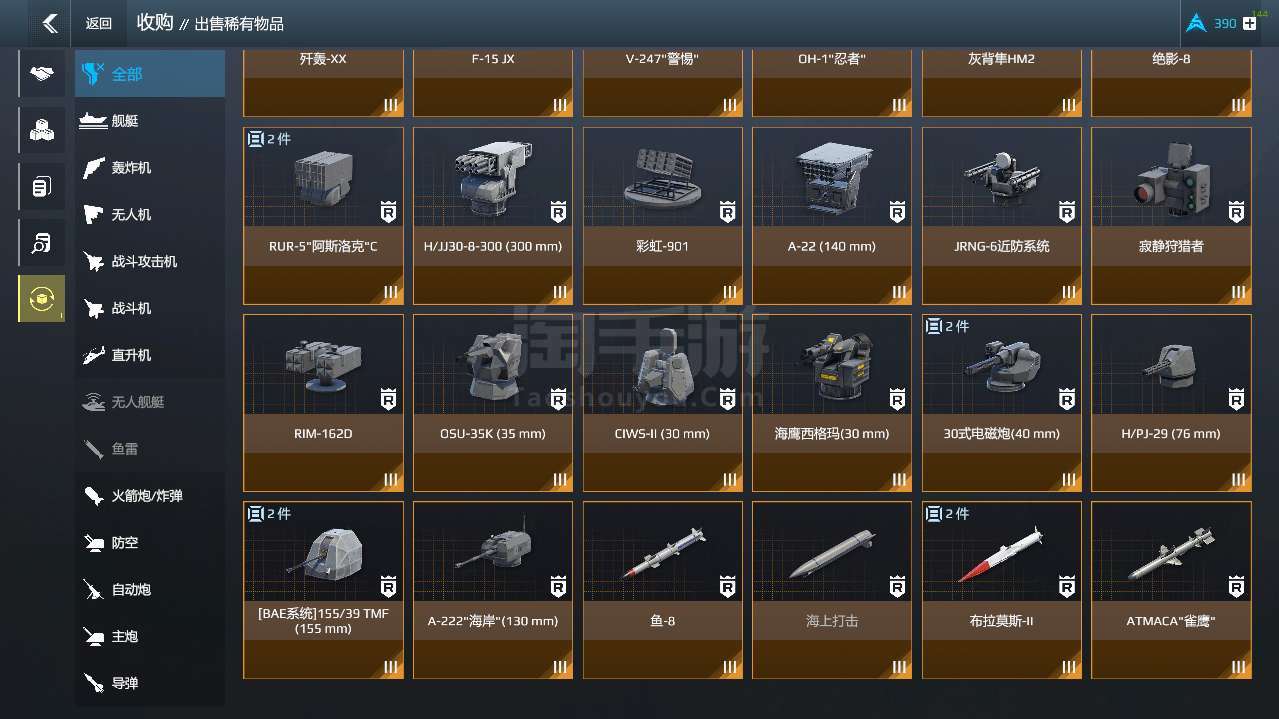Image resolution: width=1279 pixels, height=719 pixels.
Task: Open the stacked boxes icon in sidebar
Action: tap(41, 130)
